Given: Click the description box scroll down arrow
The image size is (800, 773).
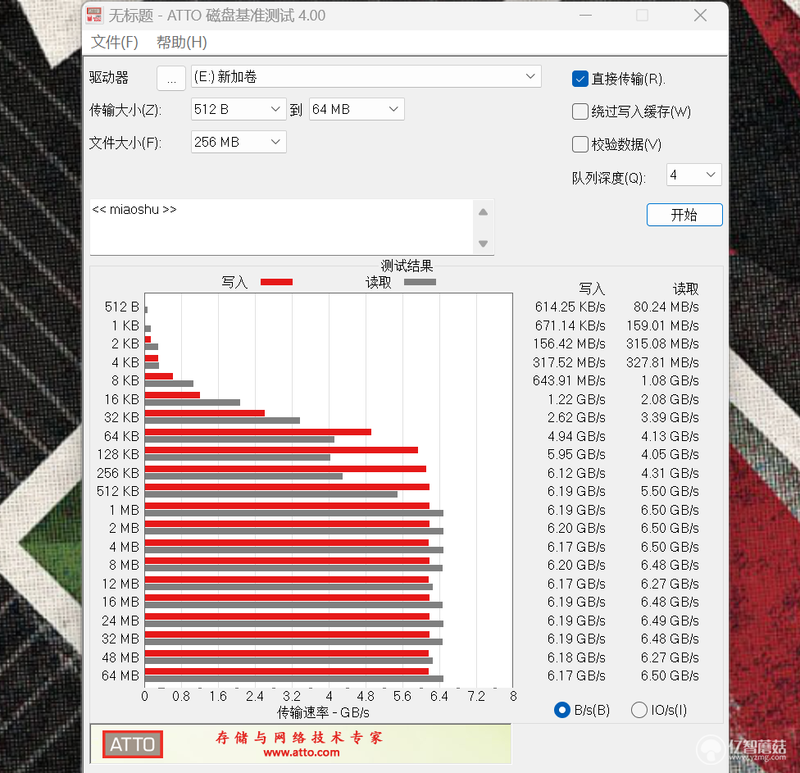Looking at the screenshot, I should pyautogui.click(x=483, y=243).
